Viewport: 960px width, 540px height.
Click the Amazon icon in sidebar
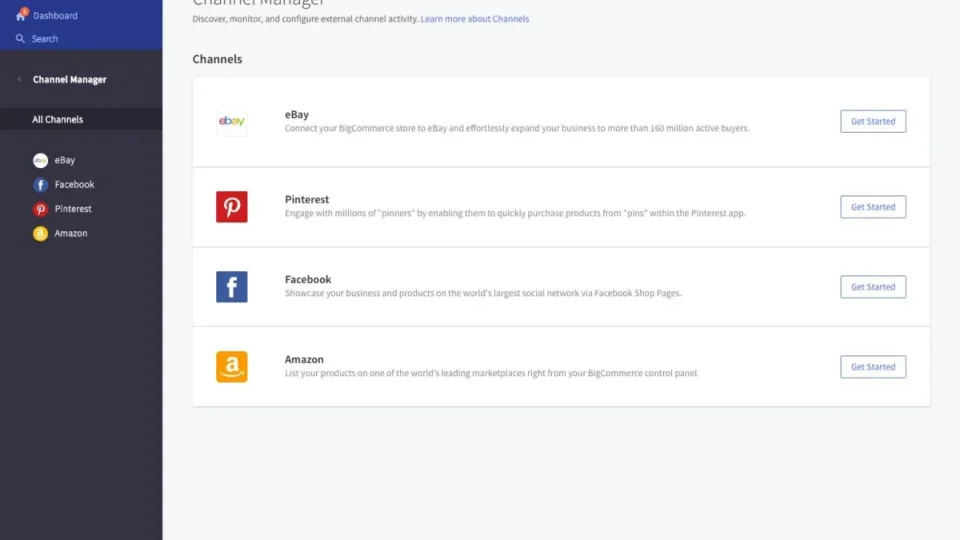pyautogui.click(x=40, y=234)
